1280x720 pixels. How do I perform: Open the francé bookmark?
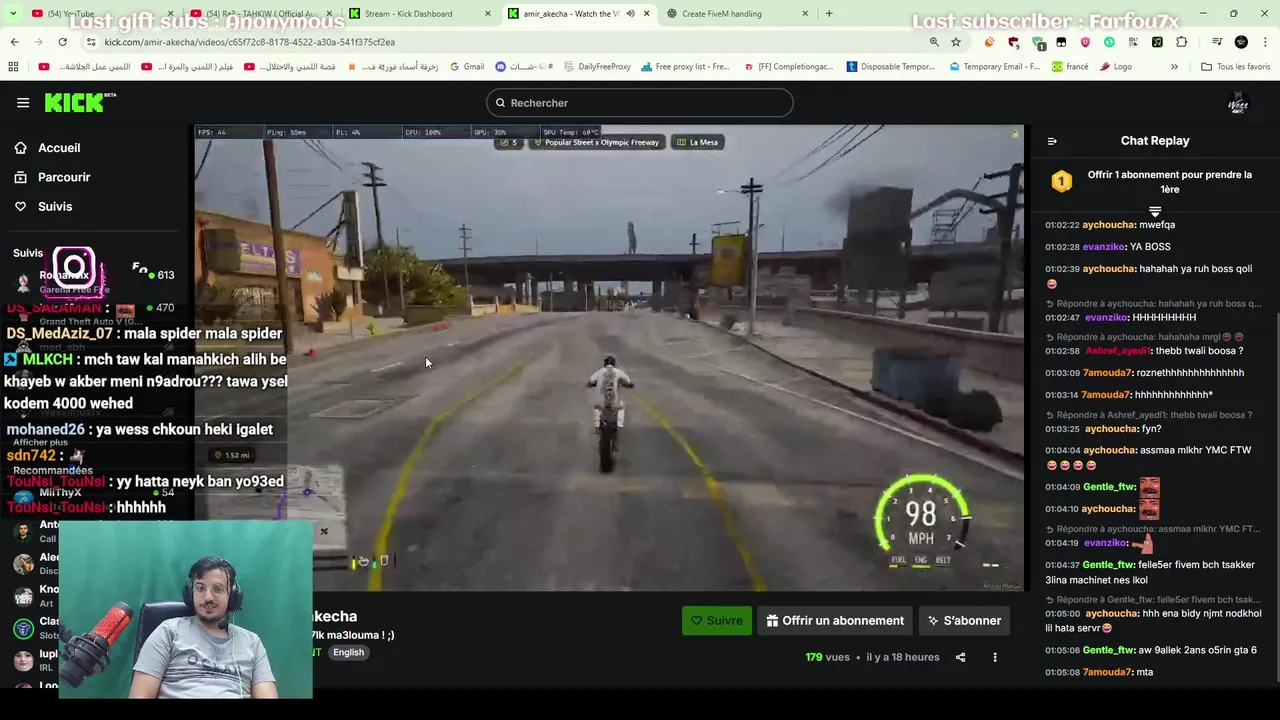[1071, 67]
